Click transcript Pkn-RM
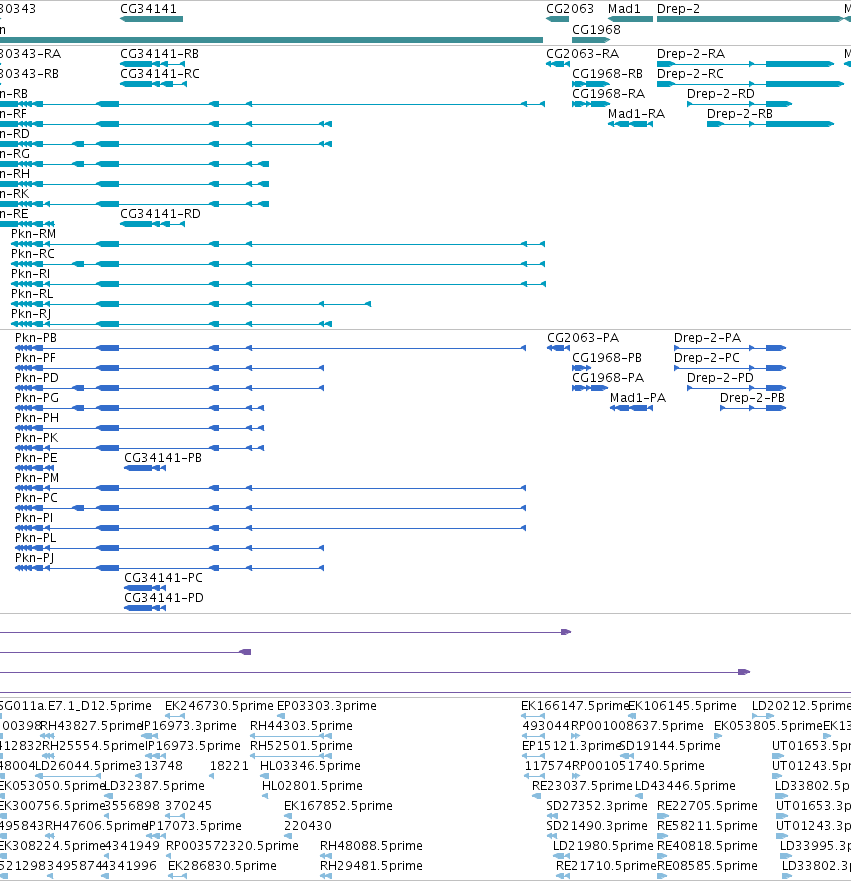This screenshot has height=881, width=851. pos(34,234)
